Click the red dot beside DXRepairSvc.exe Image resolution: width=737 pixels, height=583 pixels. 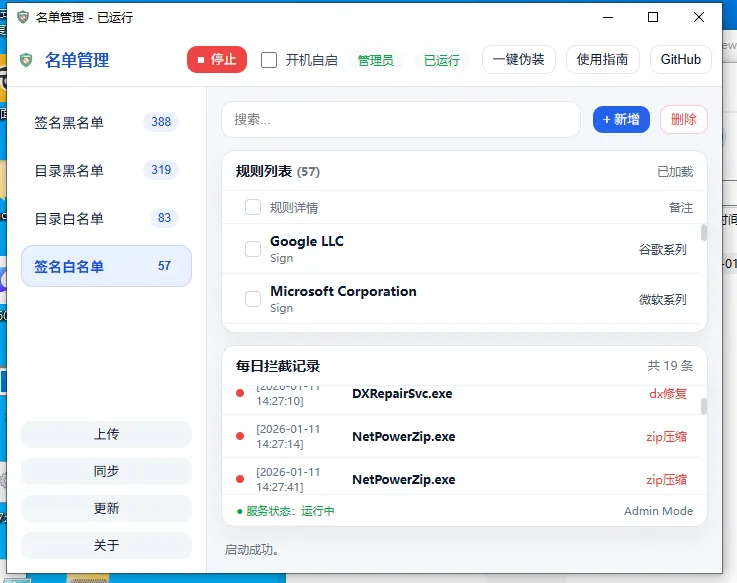click(x=240, y=393)
